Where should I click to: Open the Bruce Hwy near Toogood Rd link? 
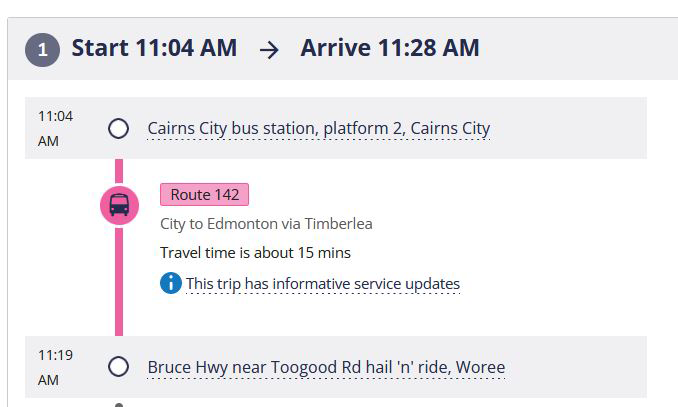click(x=326, y=367)
